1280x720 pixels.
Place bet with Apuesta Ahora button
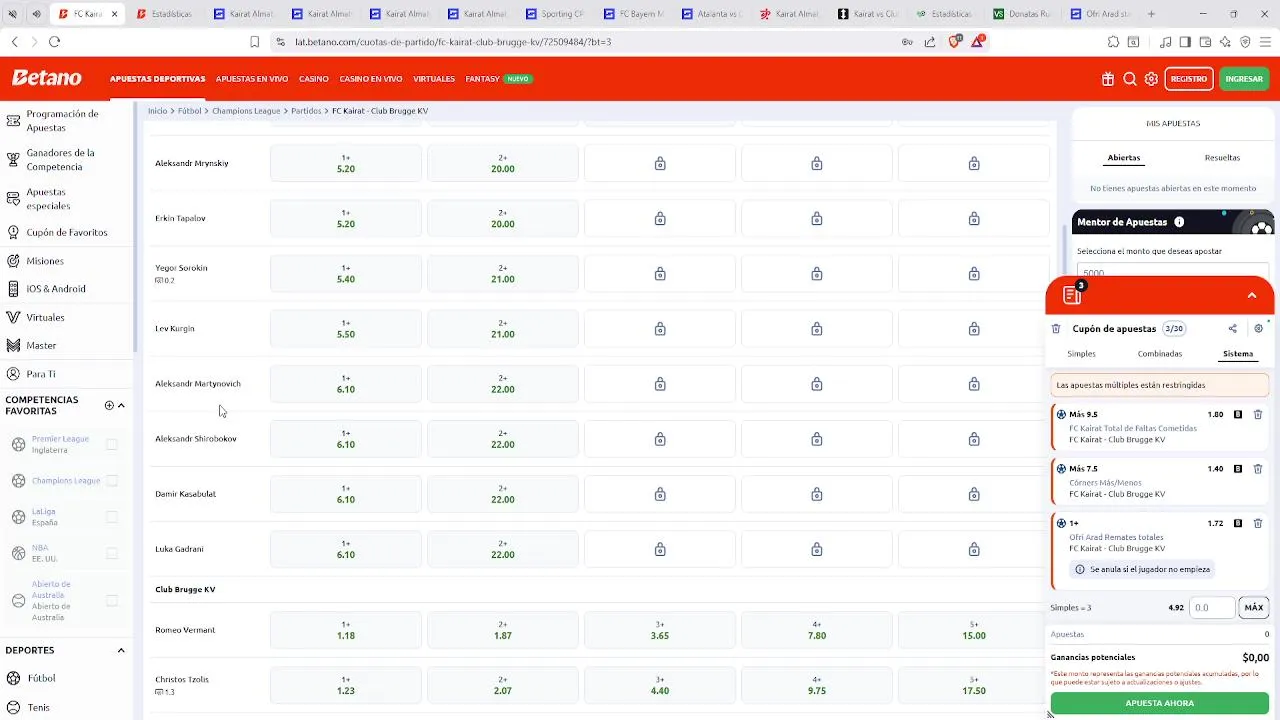pyautogui.click(x=1160, y=703)
